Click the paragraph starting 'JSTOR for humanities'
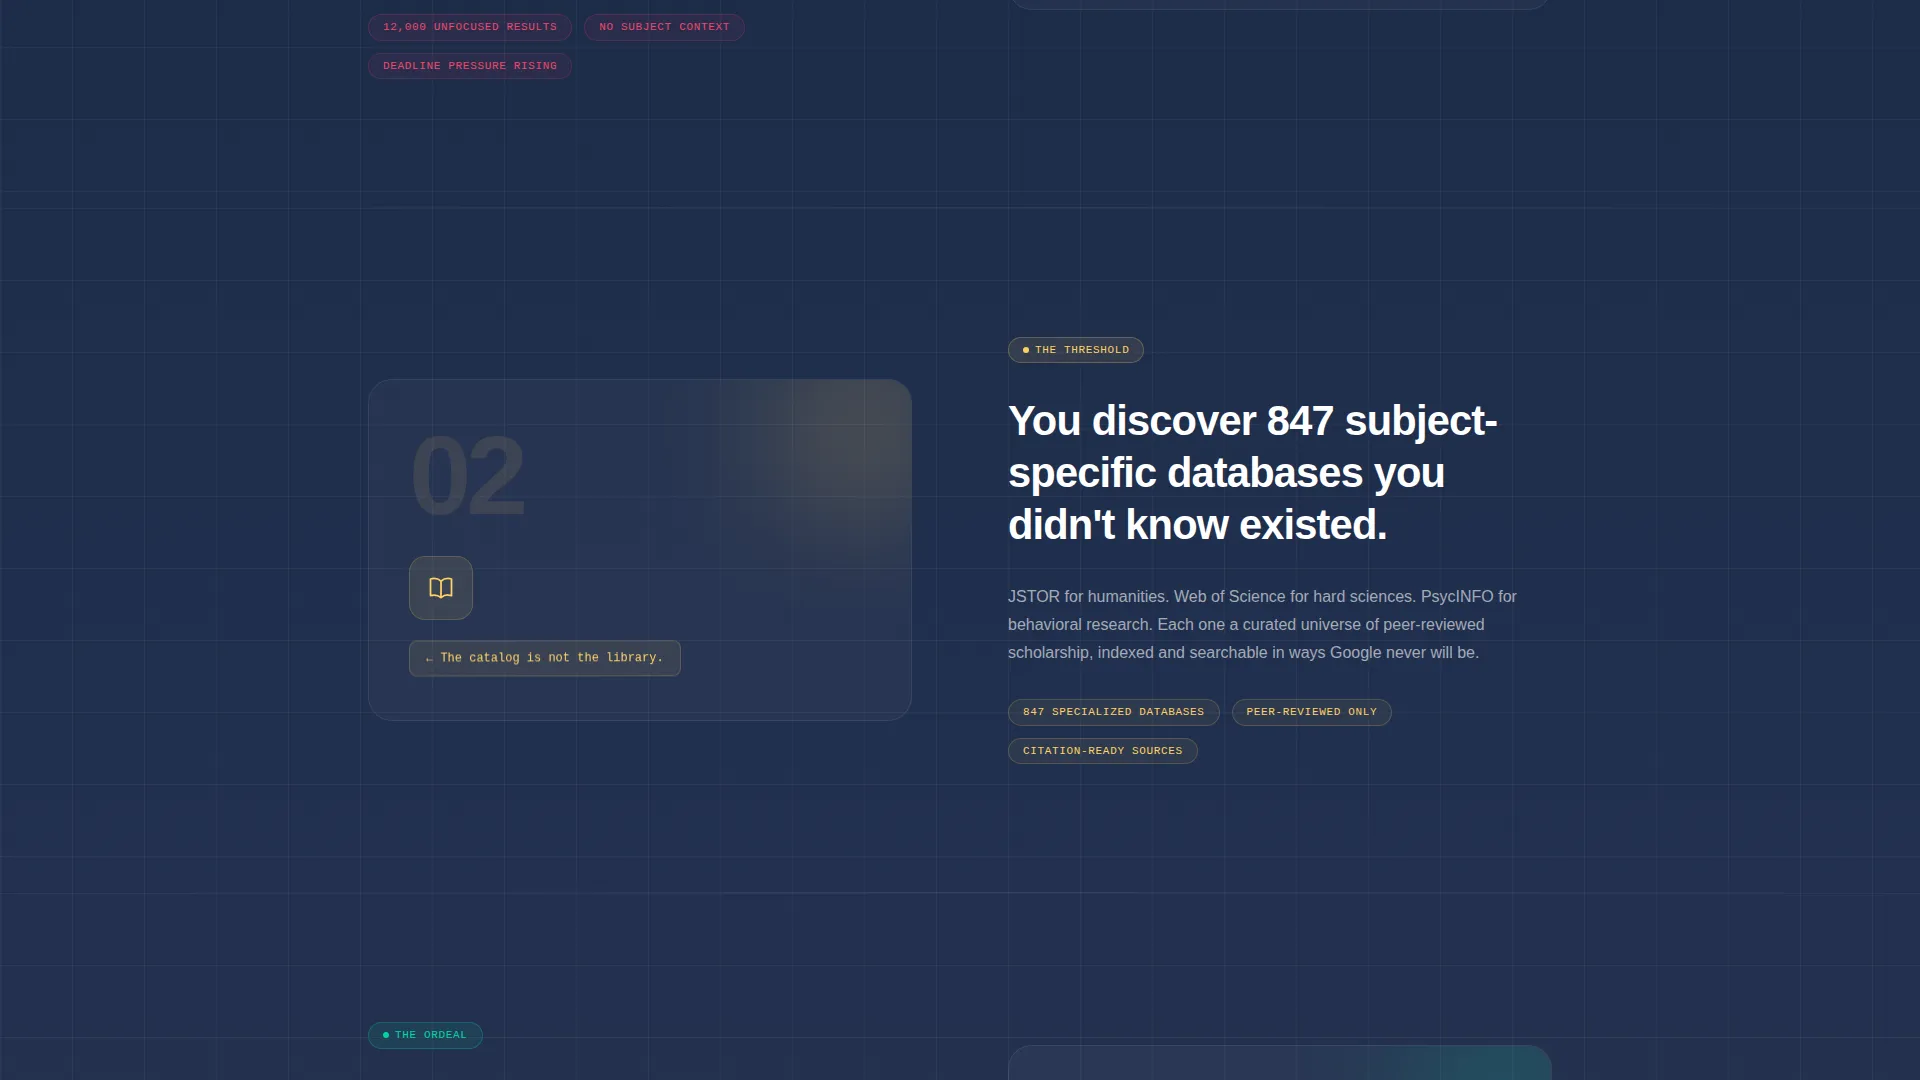The width and height of the screenshot is (1920, 1080). [x=1263, y=624]
